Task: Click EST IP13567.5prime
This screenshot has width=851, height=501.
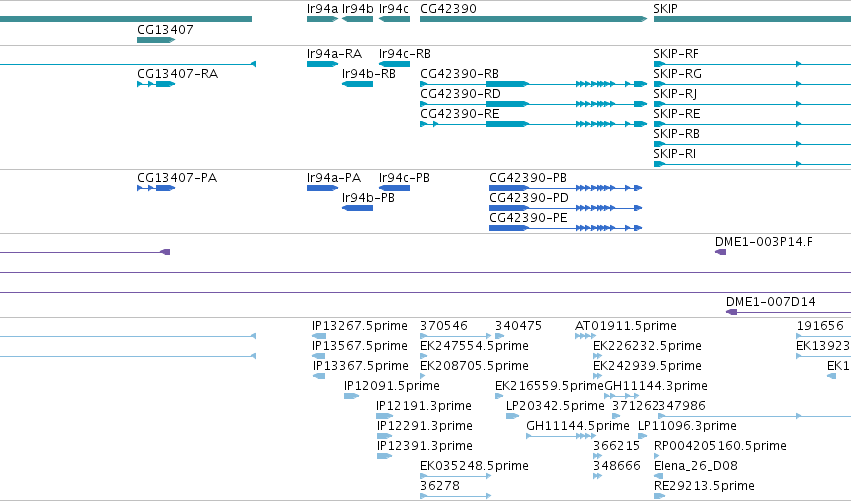Action: (x=360, y=346)
